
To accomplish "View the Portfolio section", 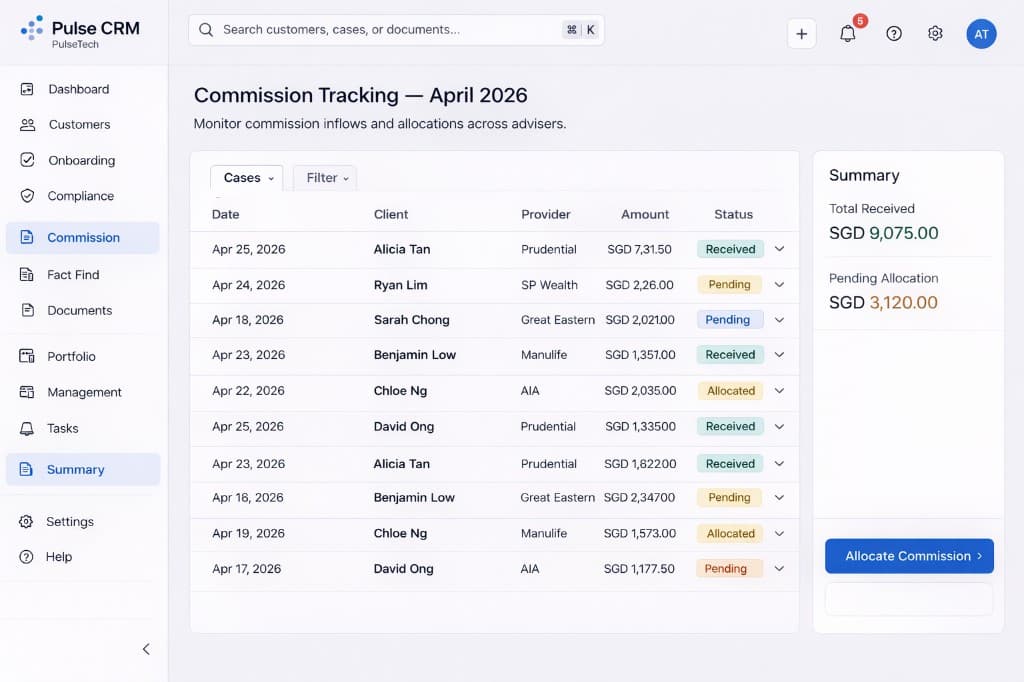I will 70,356.
